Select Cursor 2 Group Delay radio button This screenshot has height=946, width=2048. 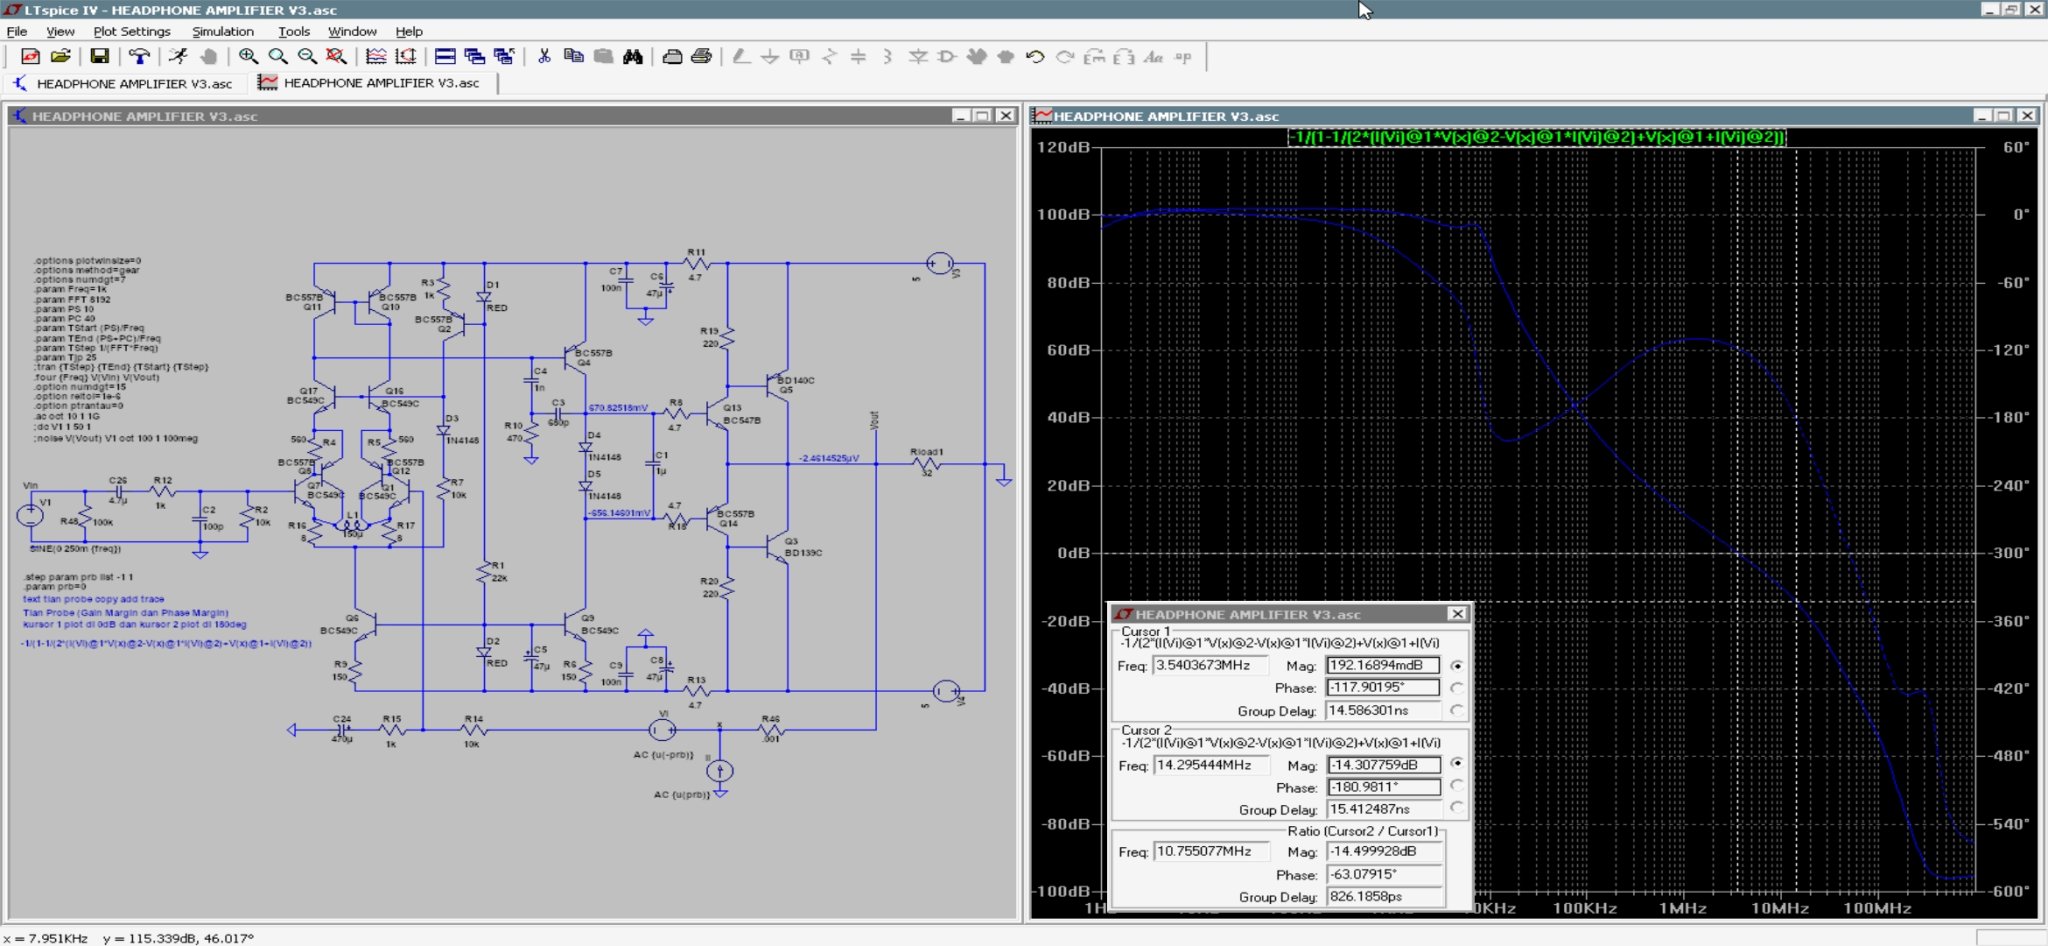point(1457,808)
